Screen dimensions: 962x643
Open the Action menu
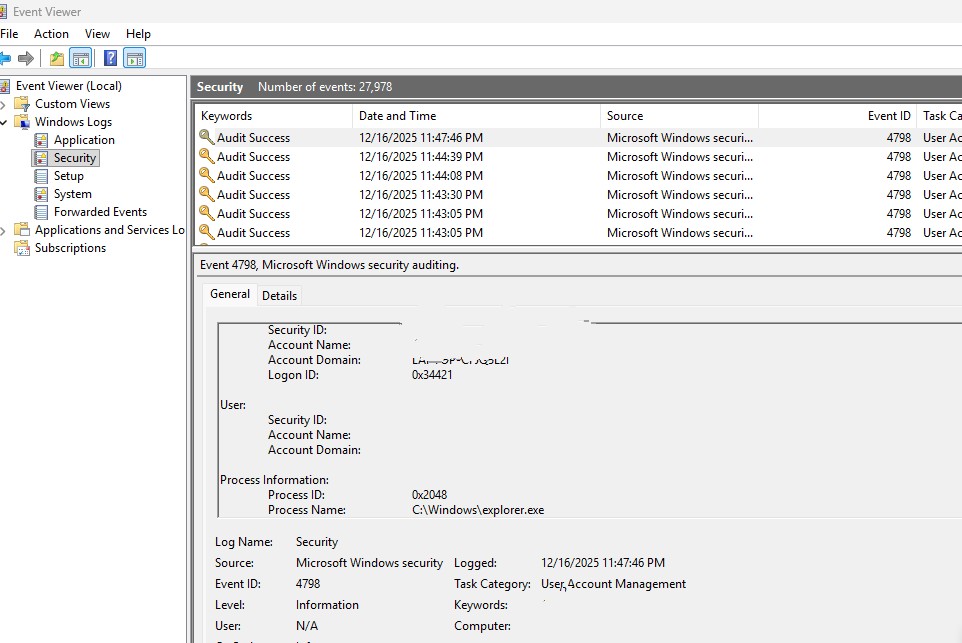click(x=51, y=34)
